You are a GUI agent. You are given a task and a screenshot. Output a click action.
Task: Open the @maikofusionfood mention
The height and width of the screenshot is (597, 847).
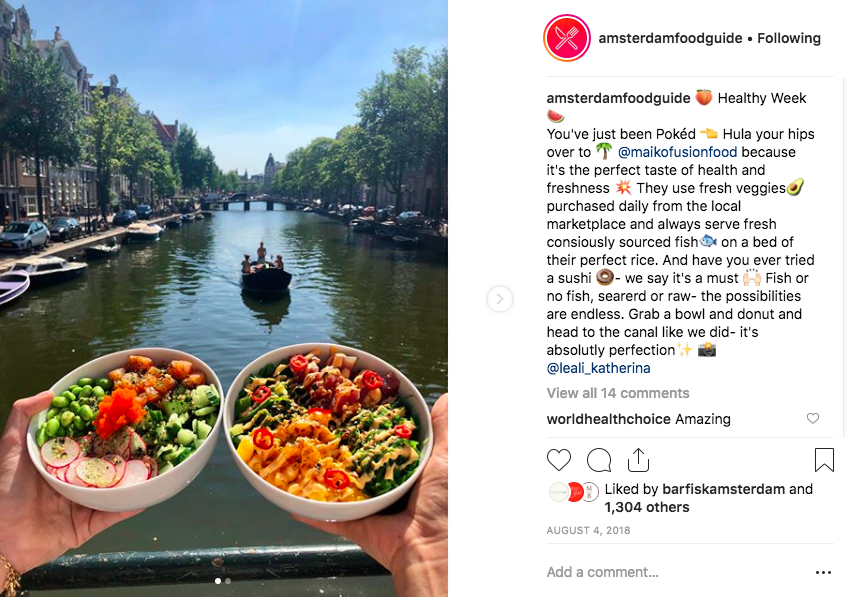point(677,152)
